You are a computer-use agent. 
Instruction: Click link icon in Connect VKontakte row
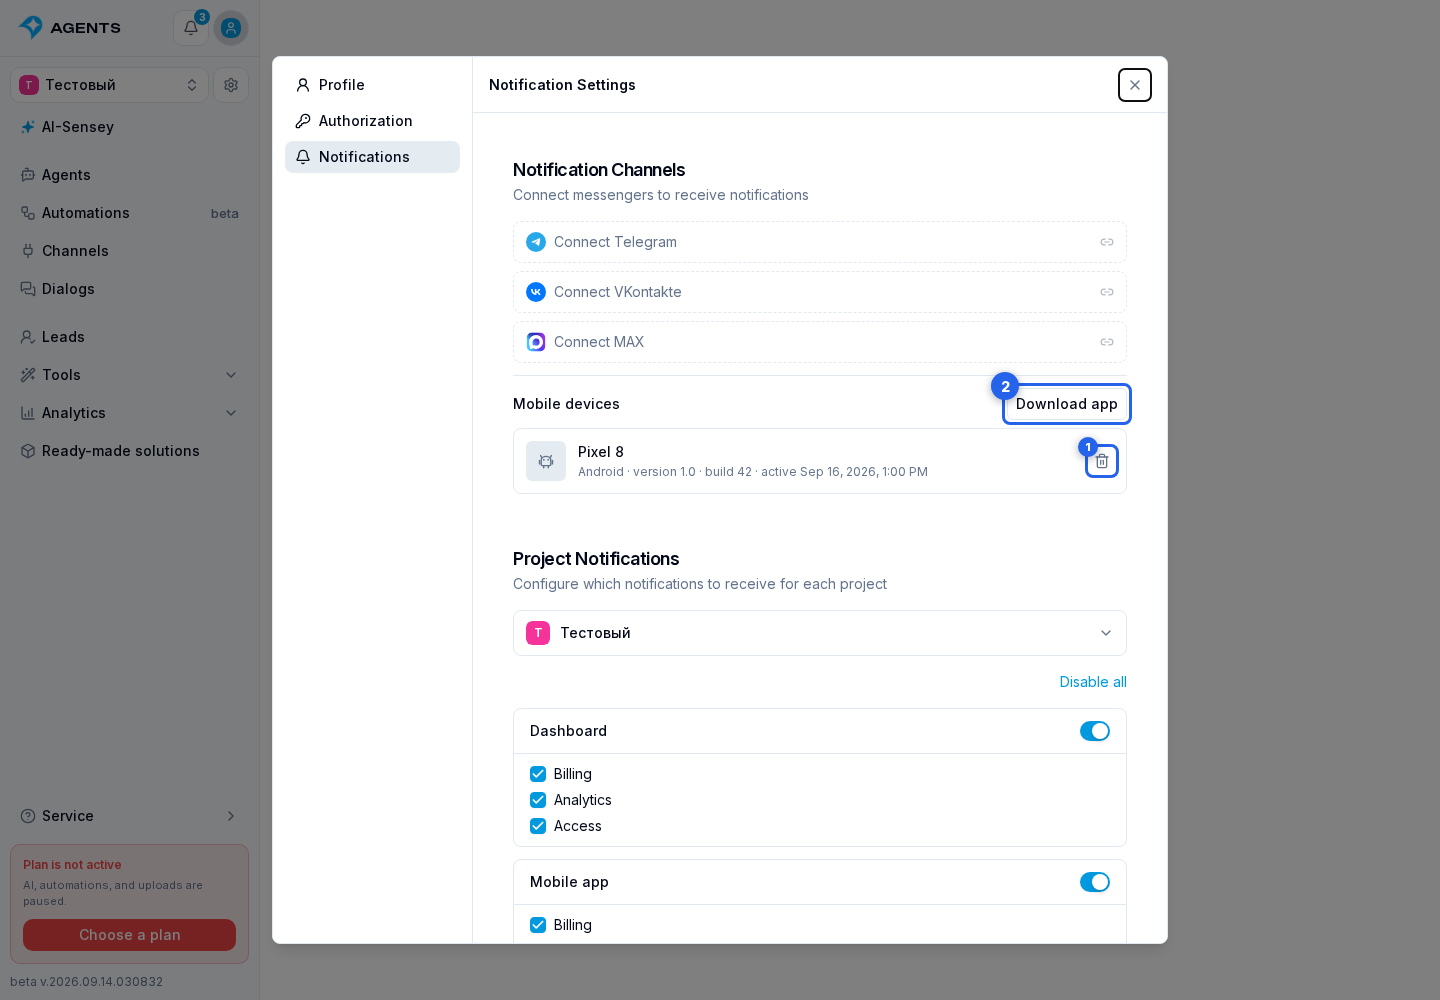[x=1107, y=292]
